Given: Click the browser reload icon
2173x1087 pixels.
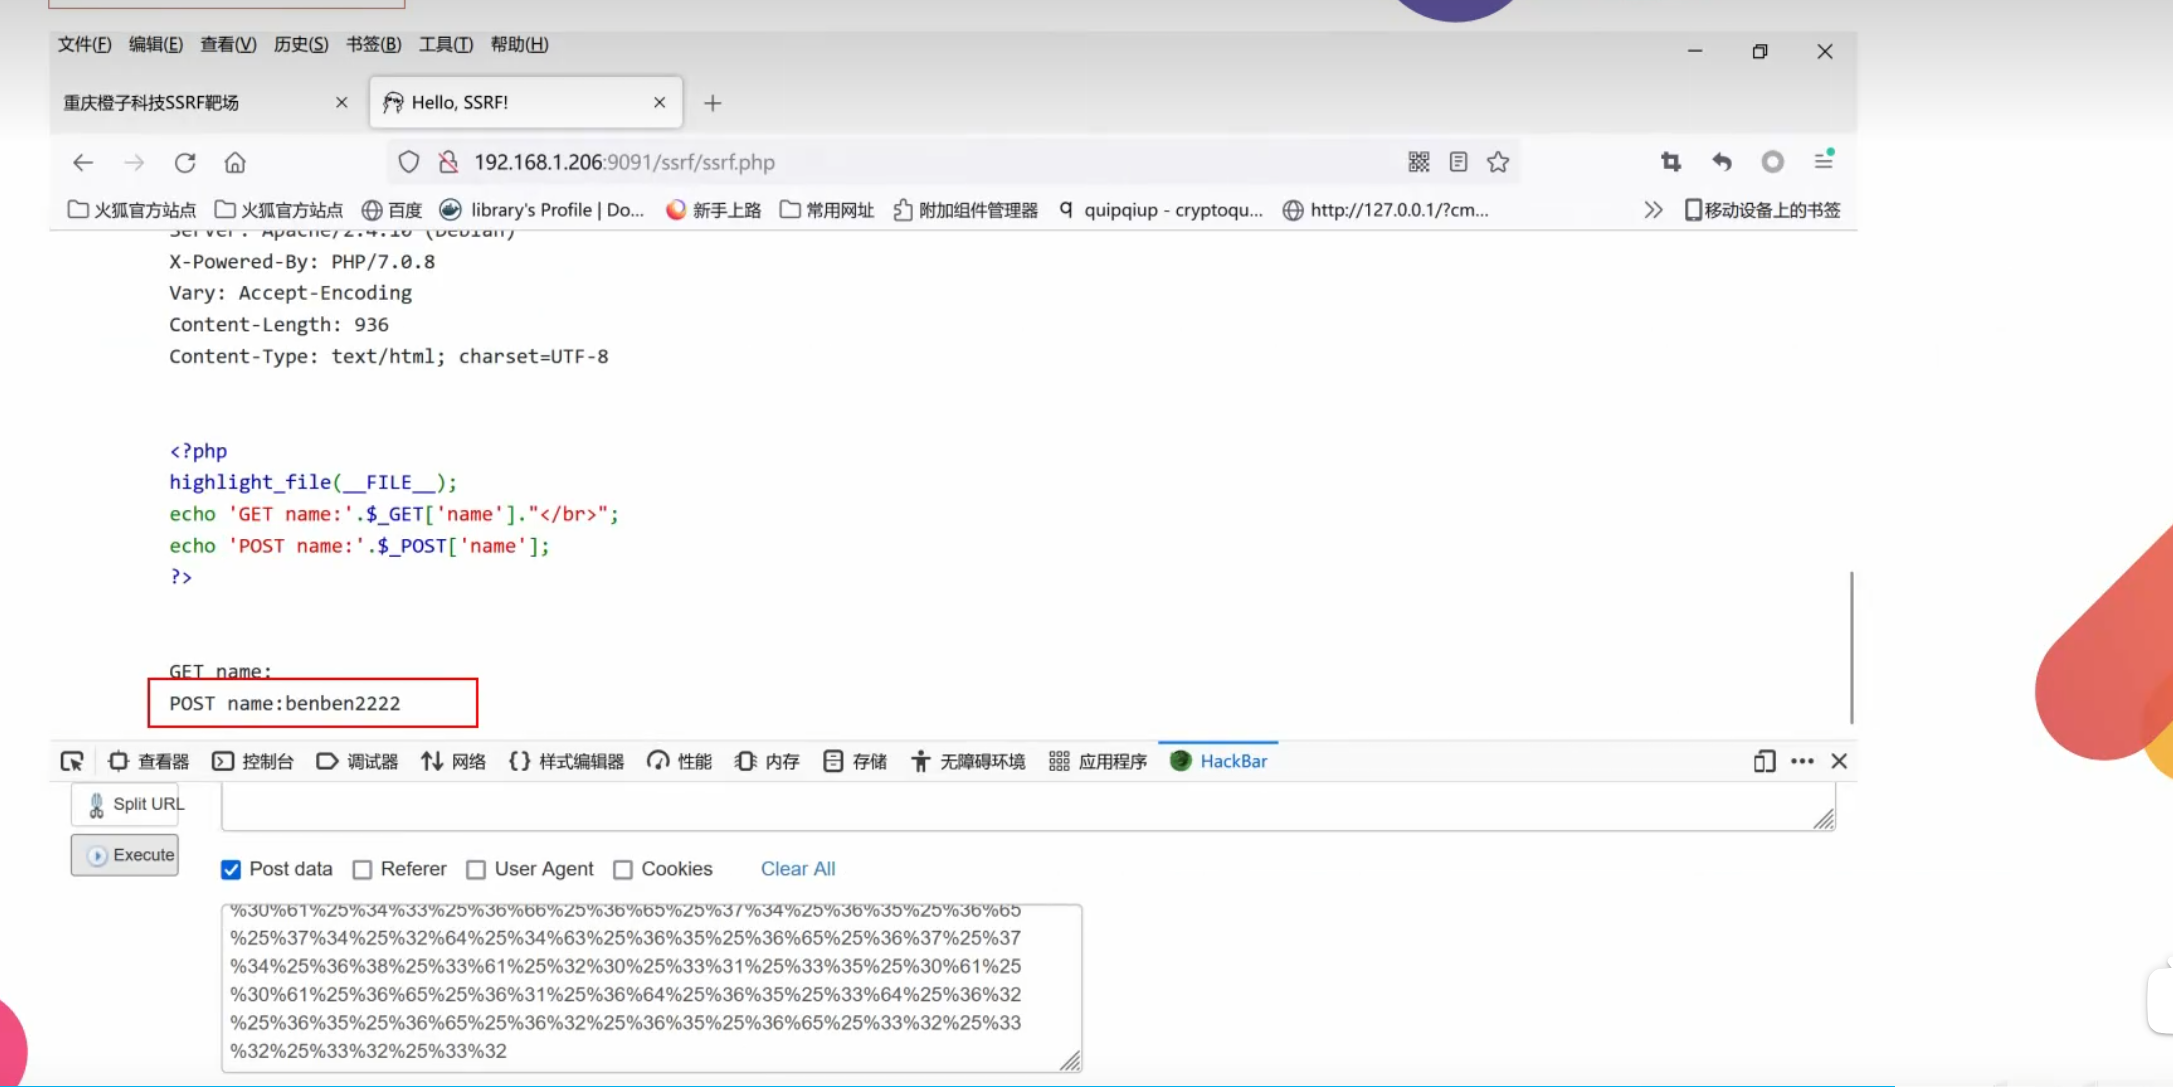Looking at the screenshot, I should [x=185, y=162].
